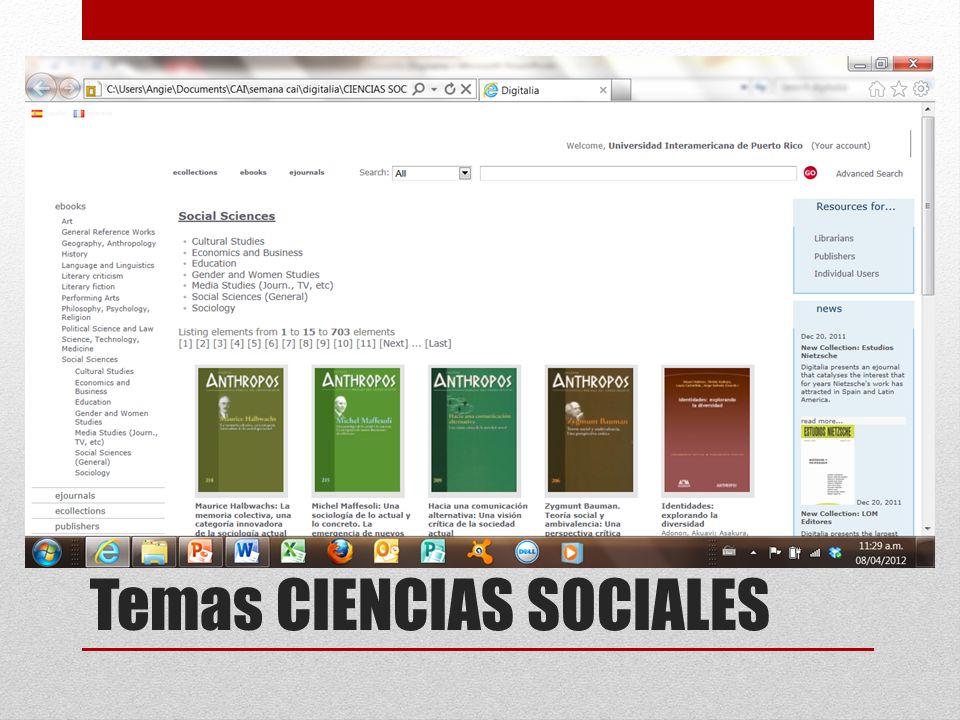The image size is (960, 720).
Task: Open Advanced Search link
Action: (x=869, y=174)
